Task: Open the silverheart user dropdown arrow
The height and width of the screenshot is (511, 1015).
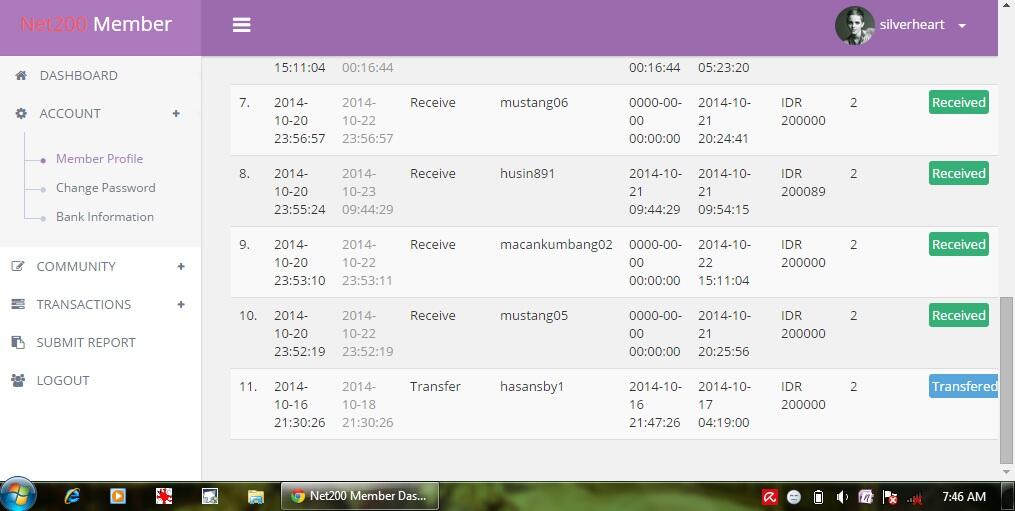Action: 962,26
